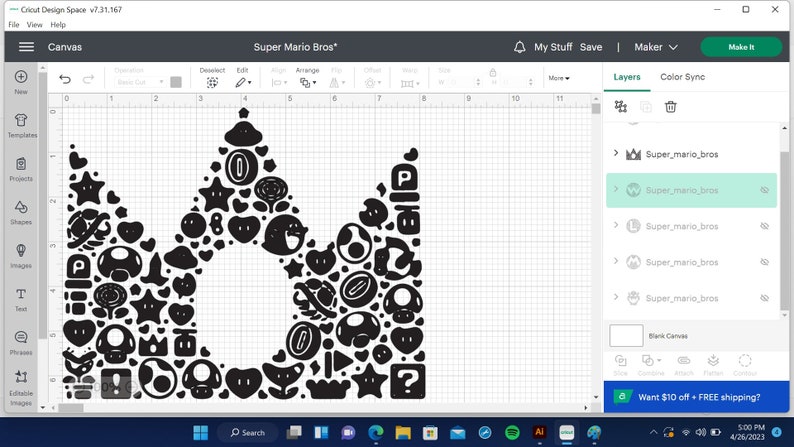
Task: Click the size lock icon
Action: 493,72
